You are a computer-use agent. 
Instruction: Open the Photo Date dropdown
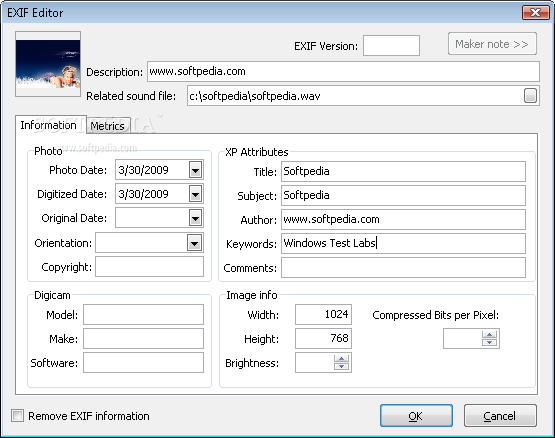(x=195, y=170)
